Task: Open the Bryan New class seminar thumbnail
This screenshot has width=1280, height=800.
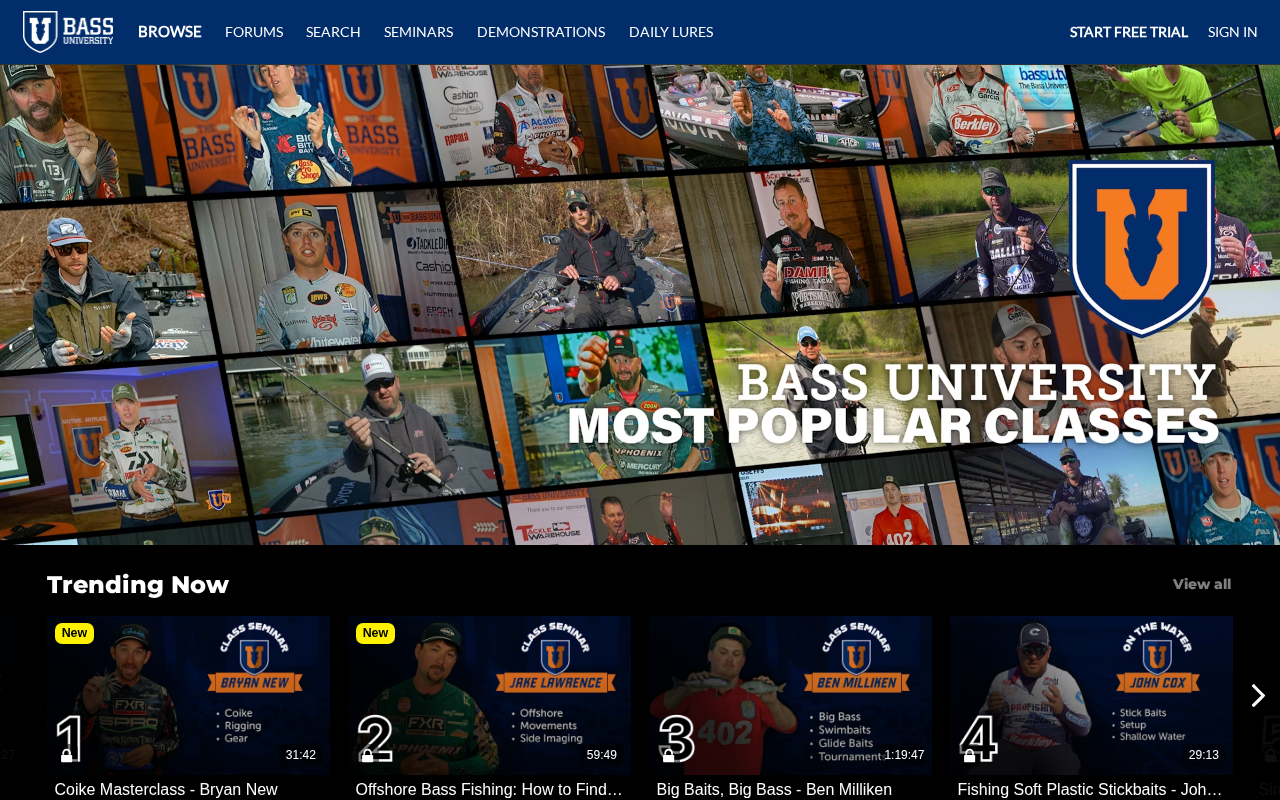Action: coord(188,695)
